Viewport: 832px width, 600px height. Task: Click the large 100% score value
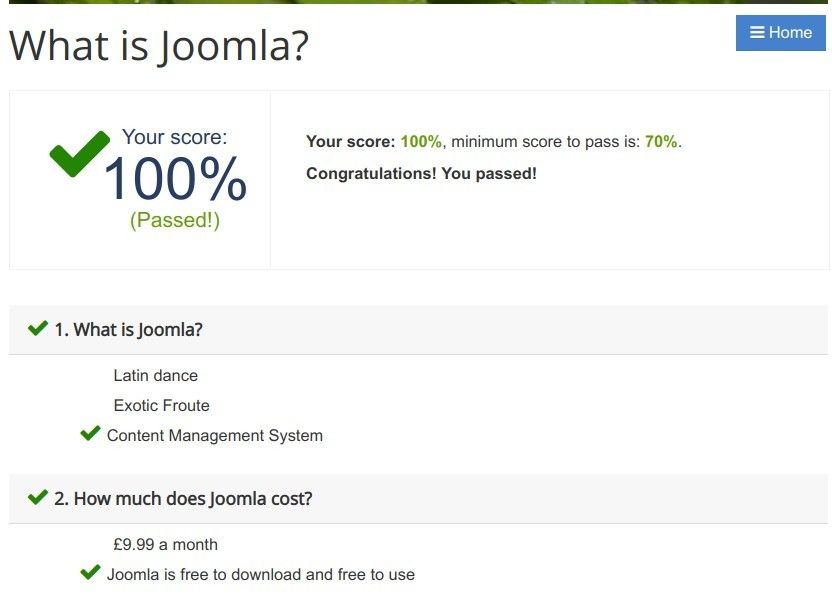175,179
